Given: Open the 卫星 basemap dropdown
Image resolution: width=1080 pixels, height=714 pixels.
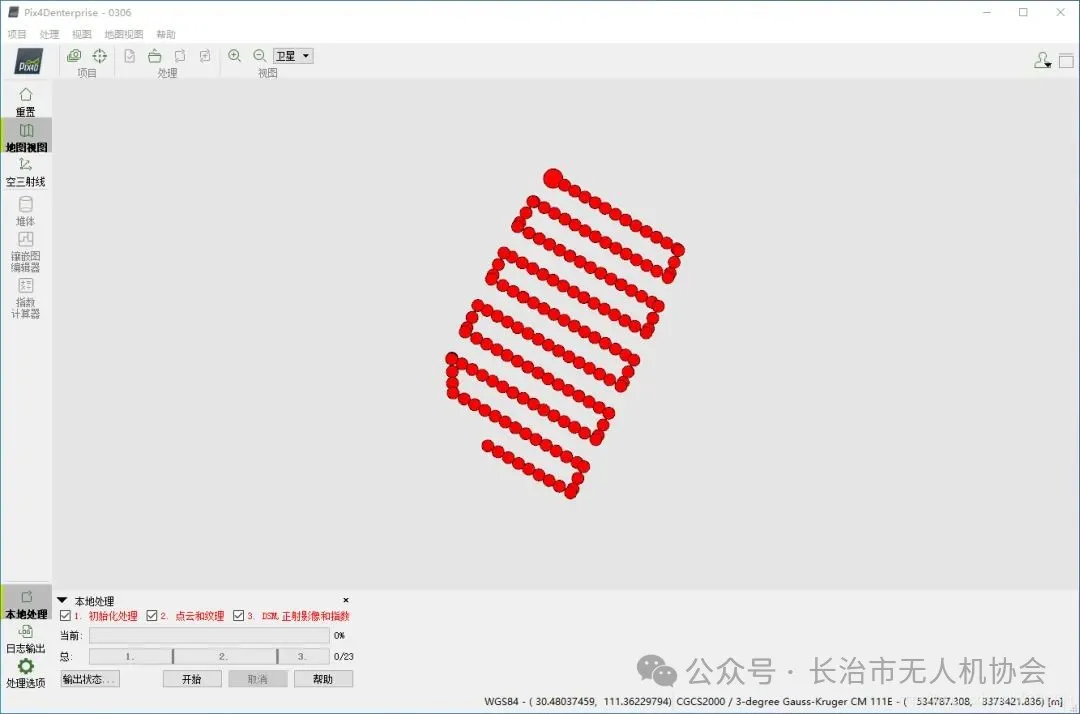Looking at the screenshot, I should [x=293, y=56].
